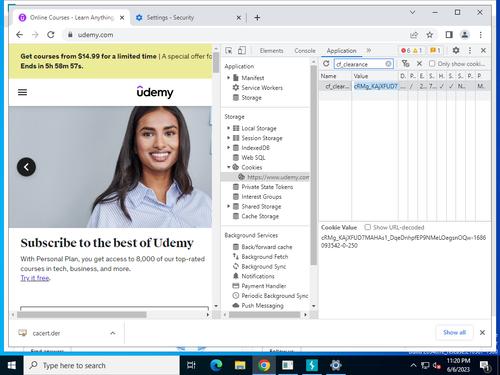Open the Chrome side panel icon

click(x=449, y=35)
